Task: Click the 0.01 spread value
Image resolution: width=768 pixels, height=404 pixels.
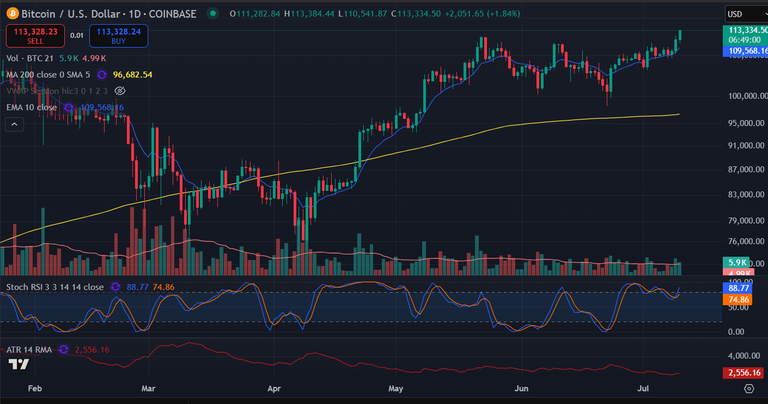Action: (76, 35)
